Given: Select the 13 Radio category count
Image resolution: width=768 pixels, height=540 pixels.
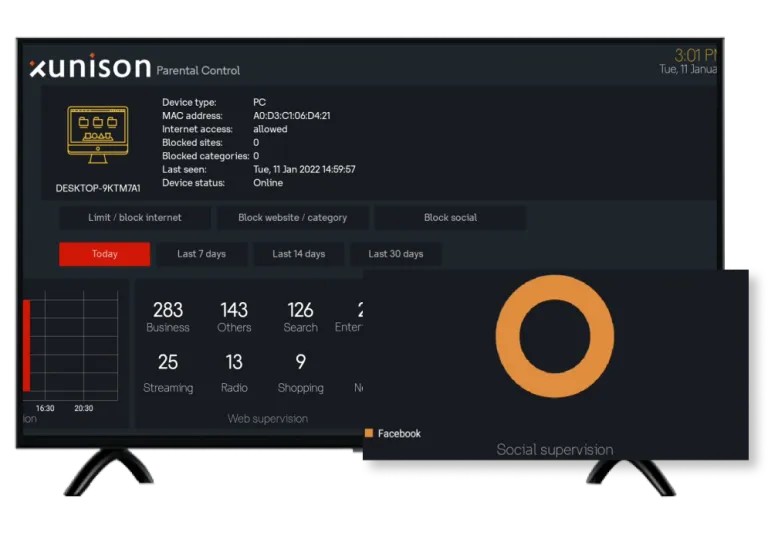Looking at the screenshot, I should [x=234, y=373].
